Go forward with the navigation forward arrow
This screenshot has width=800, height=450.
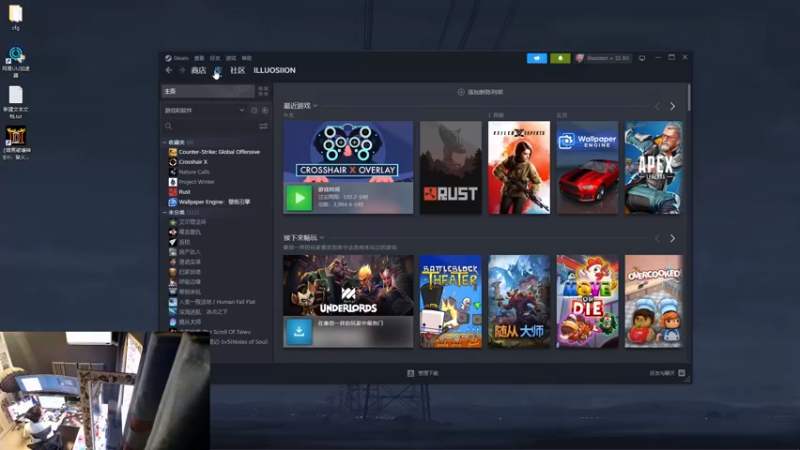coord(182,70)
